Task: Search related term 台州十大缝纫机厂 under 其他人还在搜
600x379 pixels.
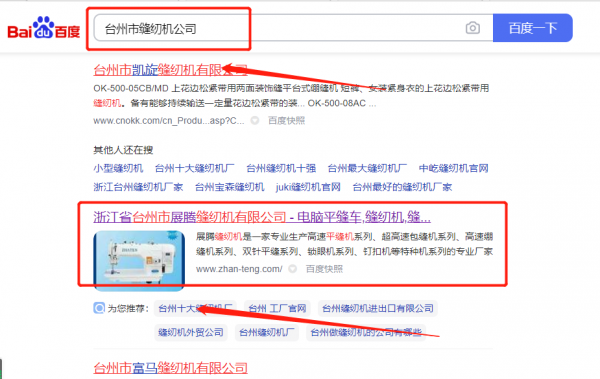Action: [194, 168]
